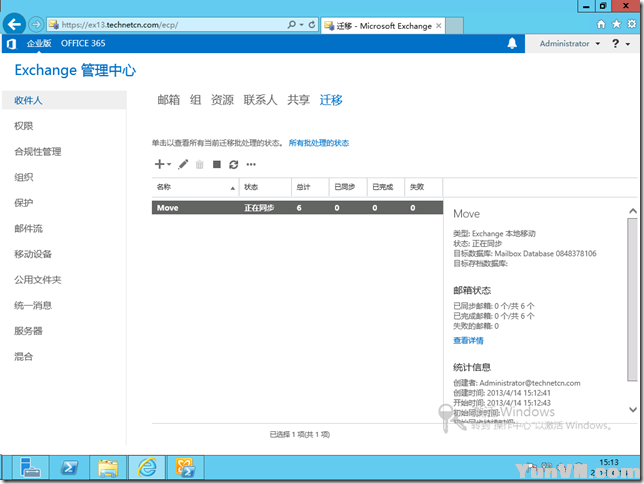This screenshot has height=484, width=644.
Task: Close the 迁移 - Microsoft Exchange tab
Action: tap(439, 25)
